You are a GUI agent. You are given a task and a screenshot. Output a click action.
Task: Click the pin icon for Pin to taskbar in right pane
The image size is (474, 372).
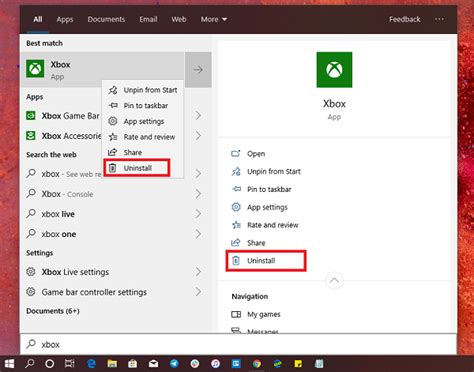(x=236, y=189)
